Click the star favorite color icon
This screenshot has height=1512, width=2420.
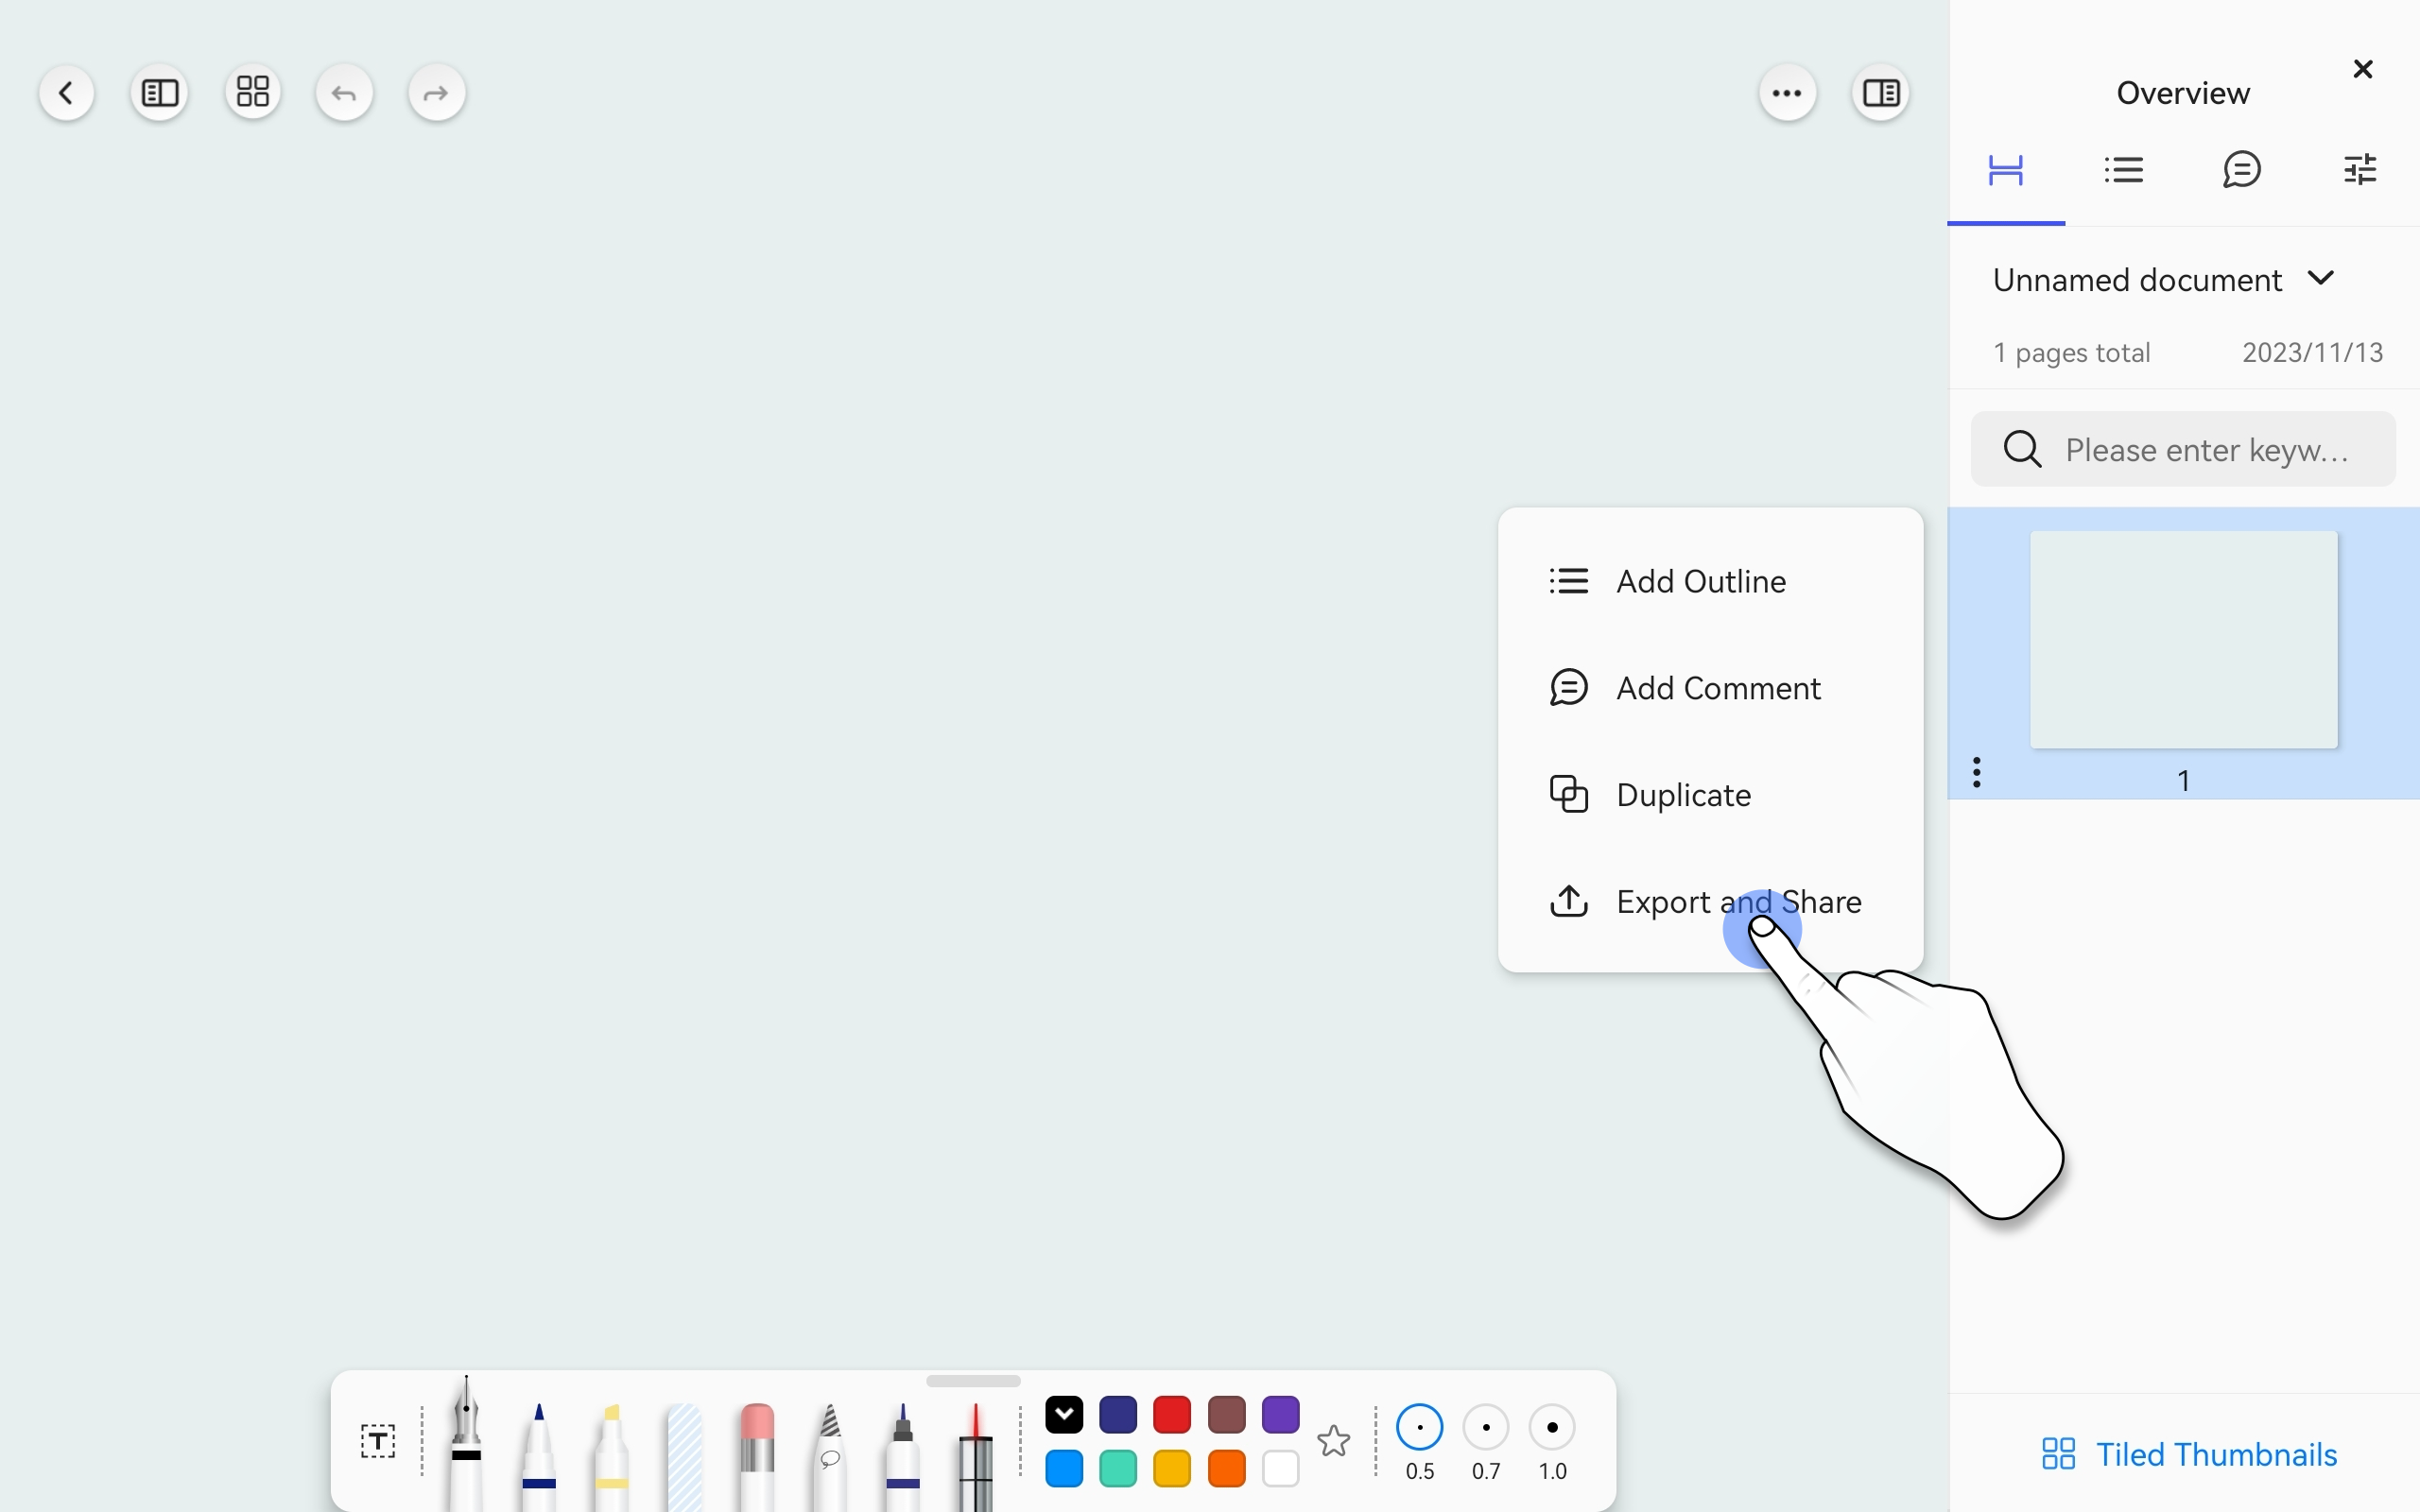1333,1441
